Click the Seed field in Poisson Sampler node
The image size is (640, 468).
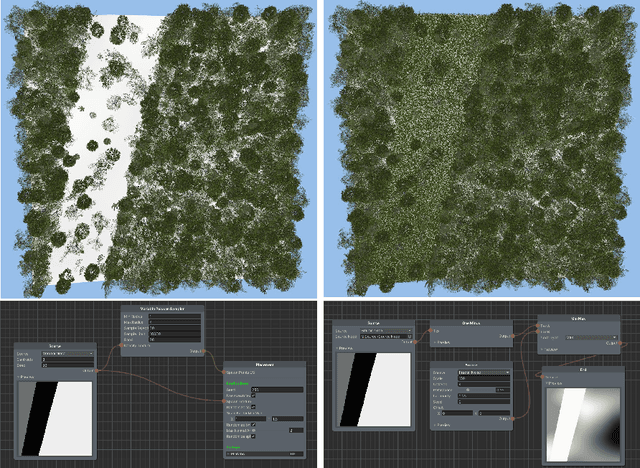(176, 338)
